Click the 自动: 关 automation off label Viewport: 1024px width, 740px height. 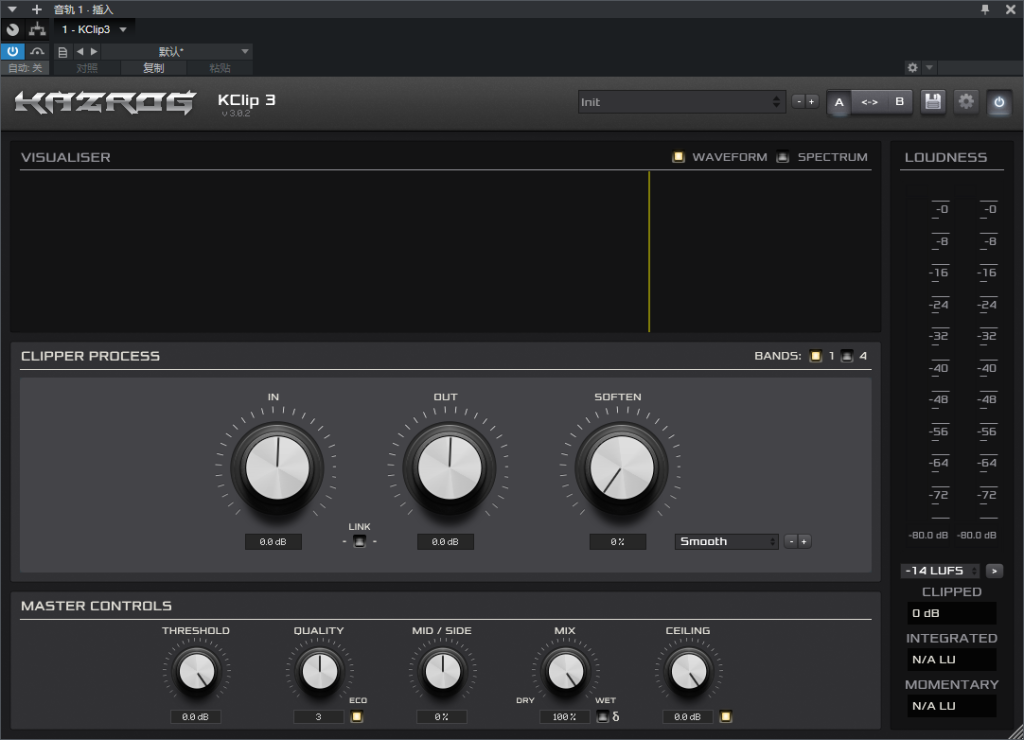tap(25, 68)
